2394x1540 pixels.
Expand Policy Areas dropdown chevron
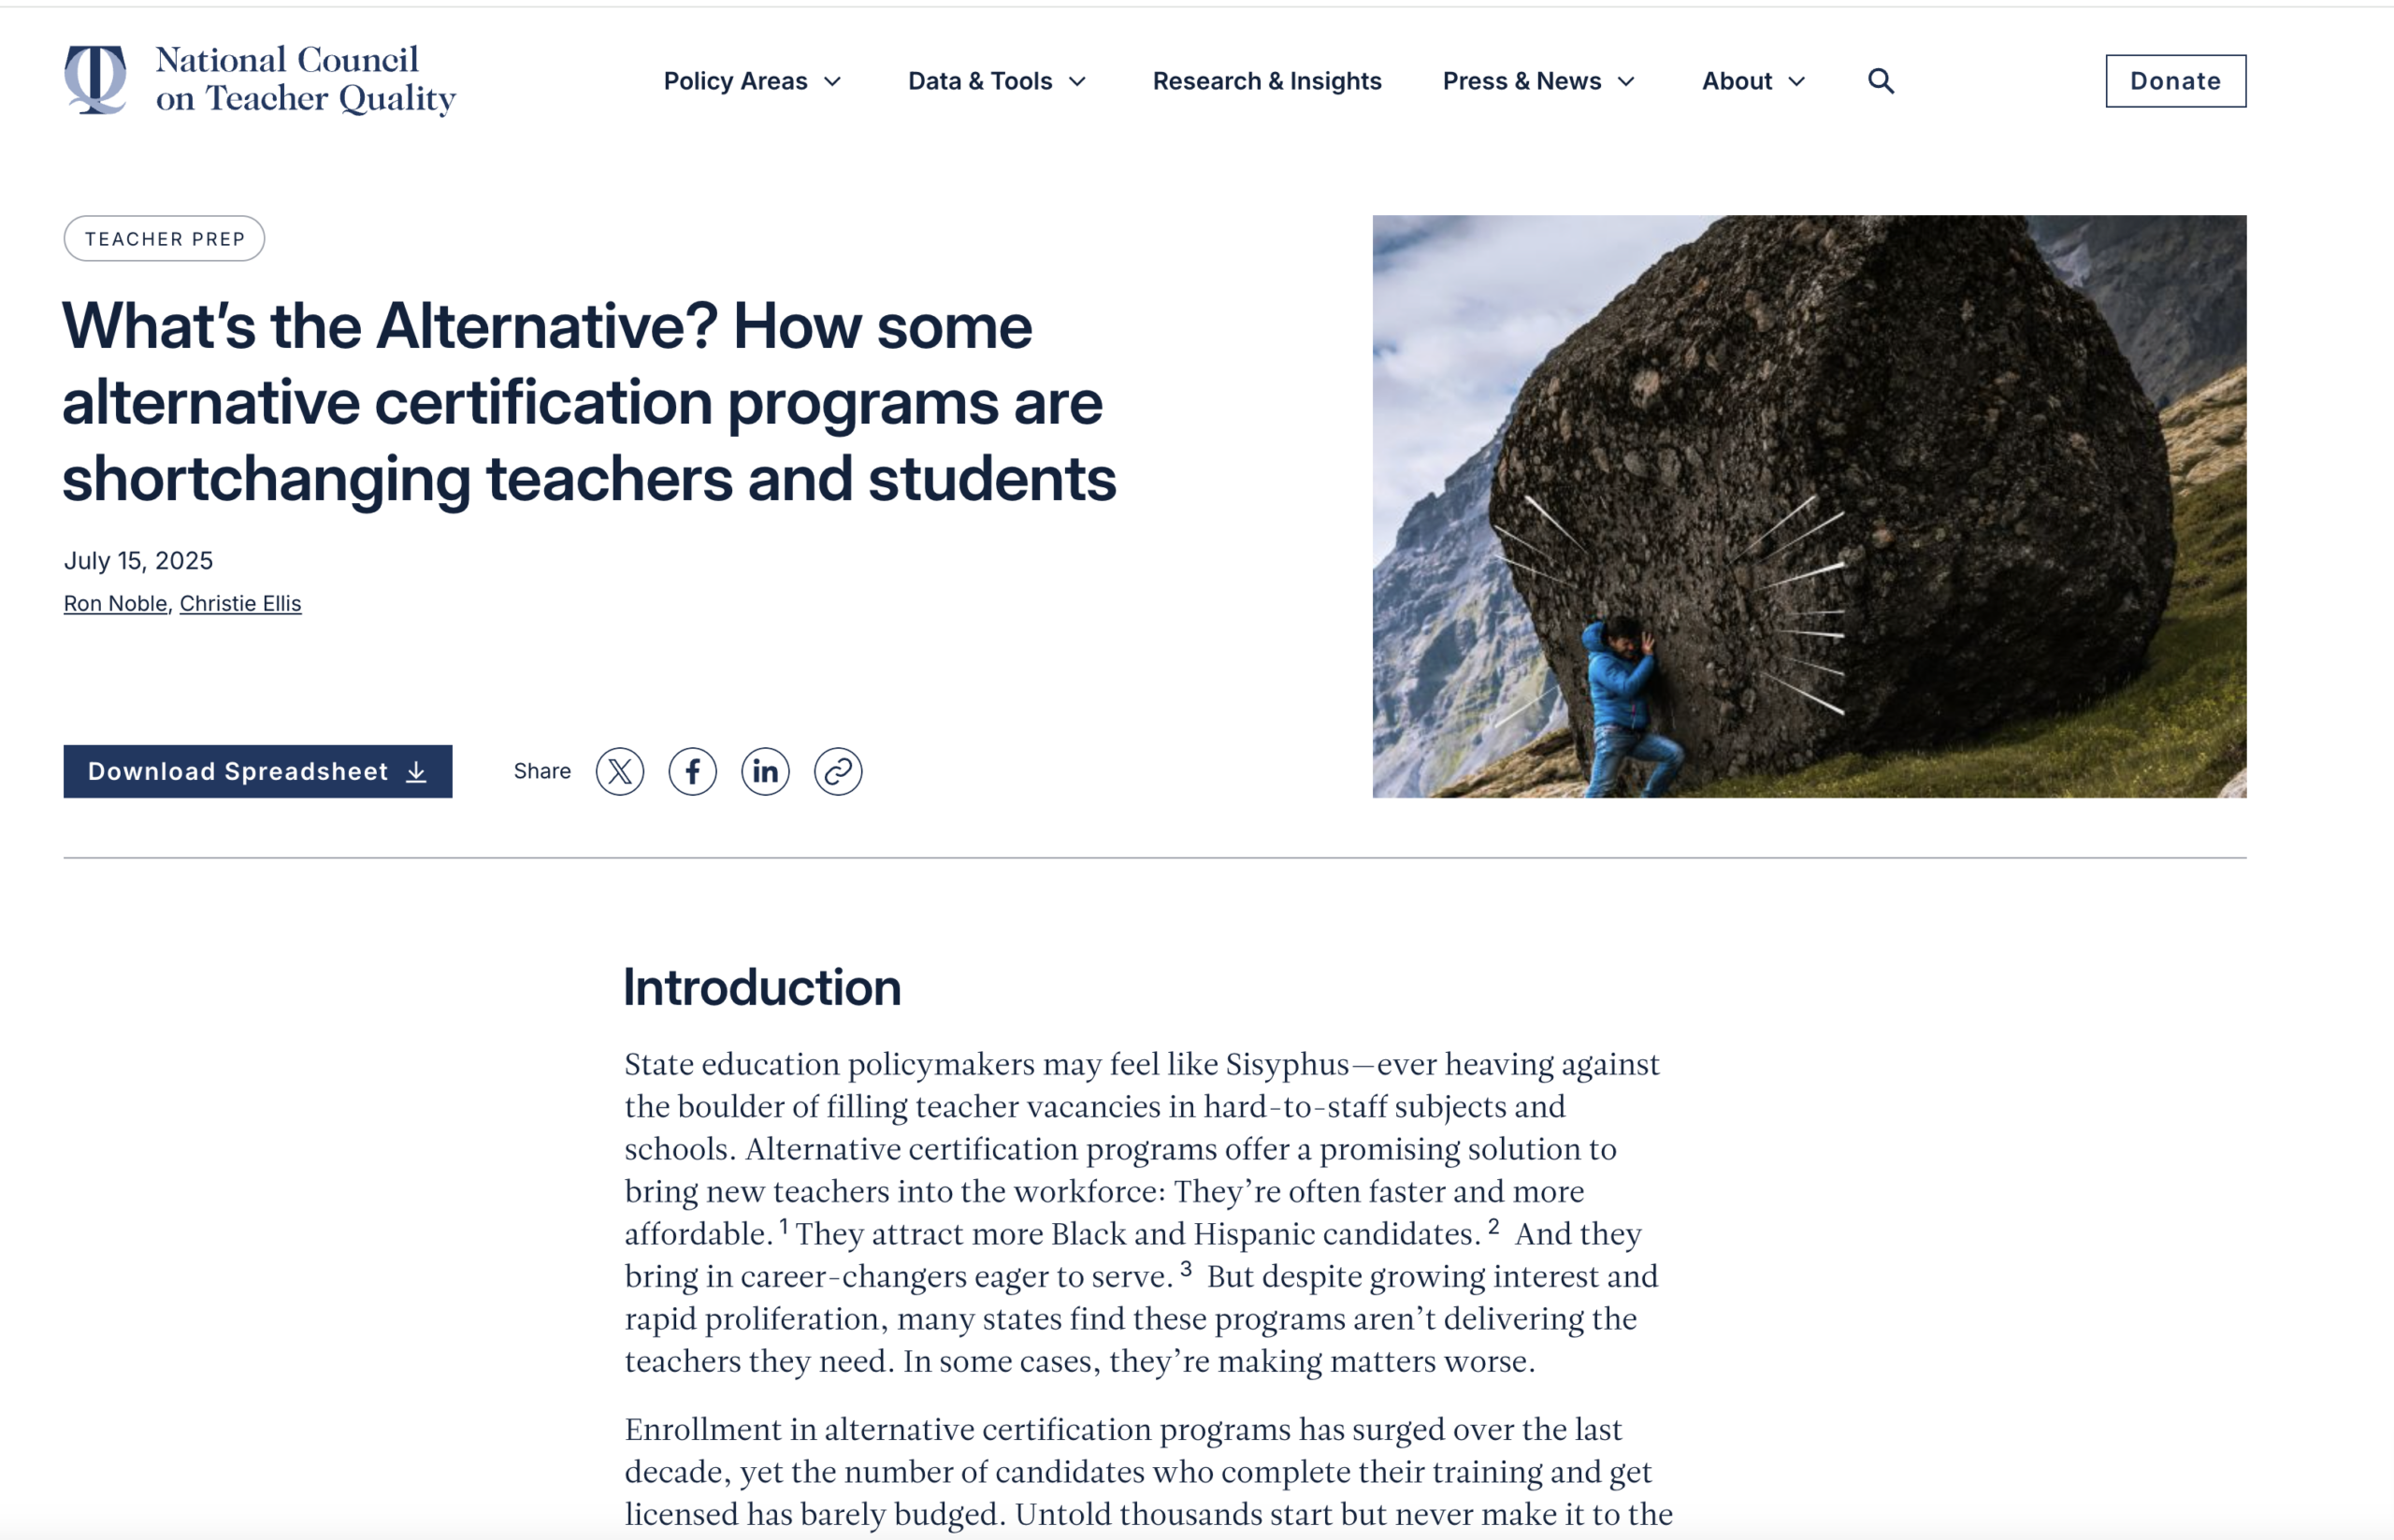833,82
